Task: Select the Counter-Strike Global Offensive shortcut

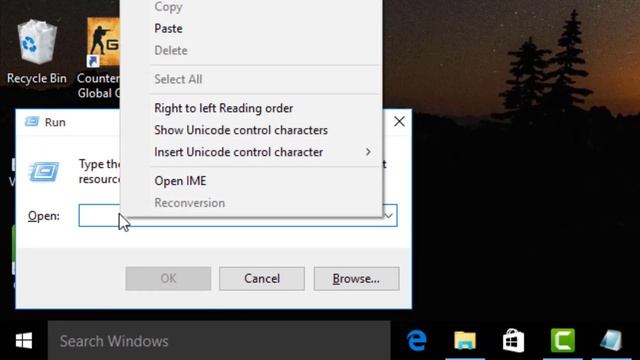Action: tap(99, 57)
